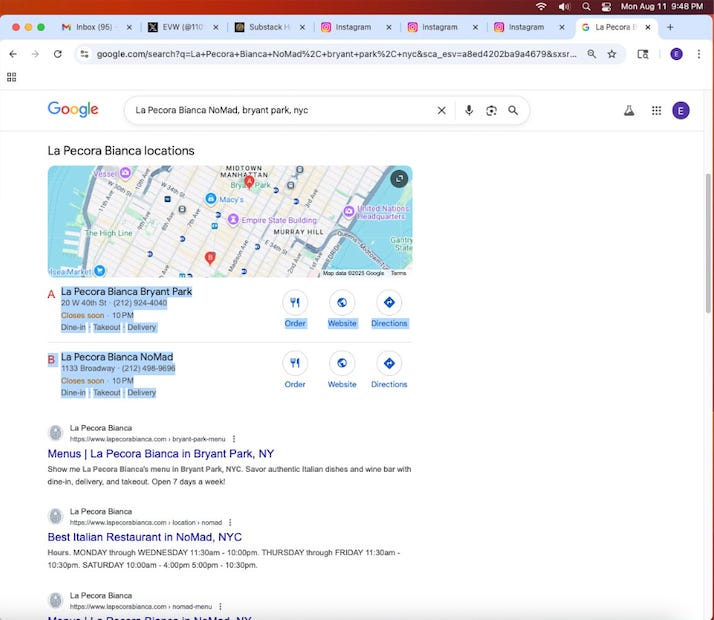714x620 pixels.
Task: Go back to the previous page
Action: [x=13, y=54]
